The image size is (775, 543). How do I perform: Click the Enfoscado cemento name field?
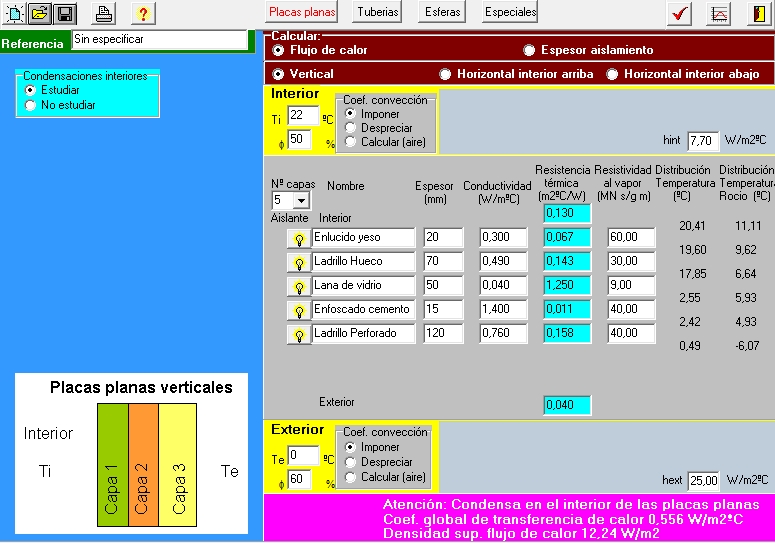click(363, 309)
